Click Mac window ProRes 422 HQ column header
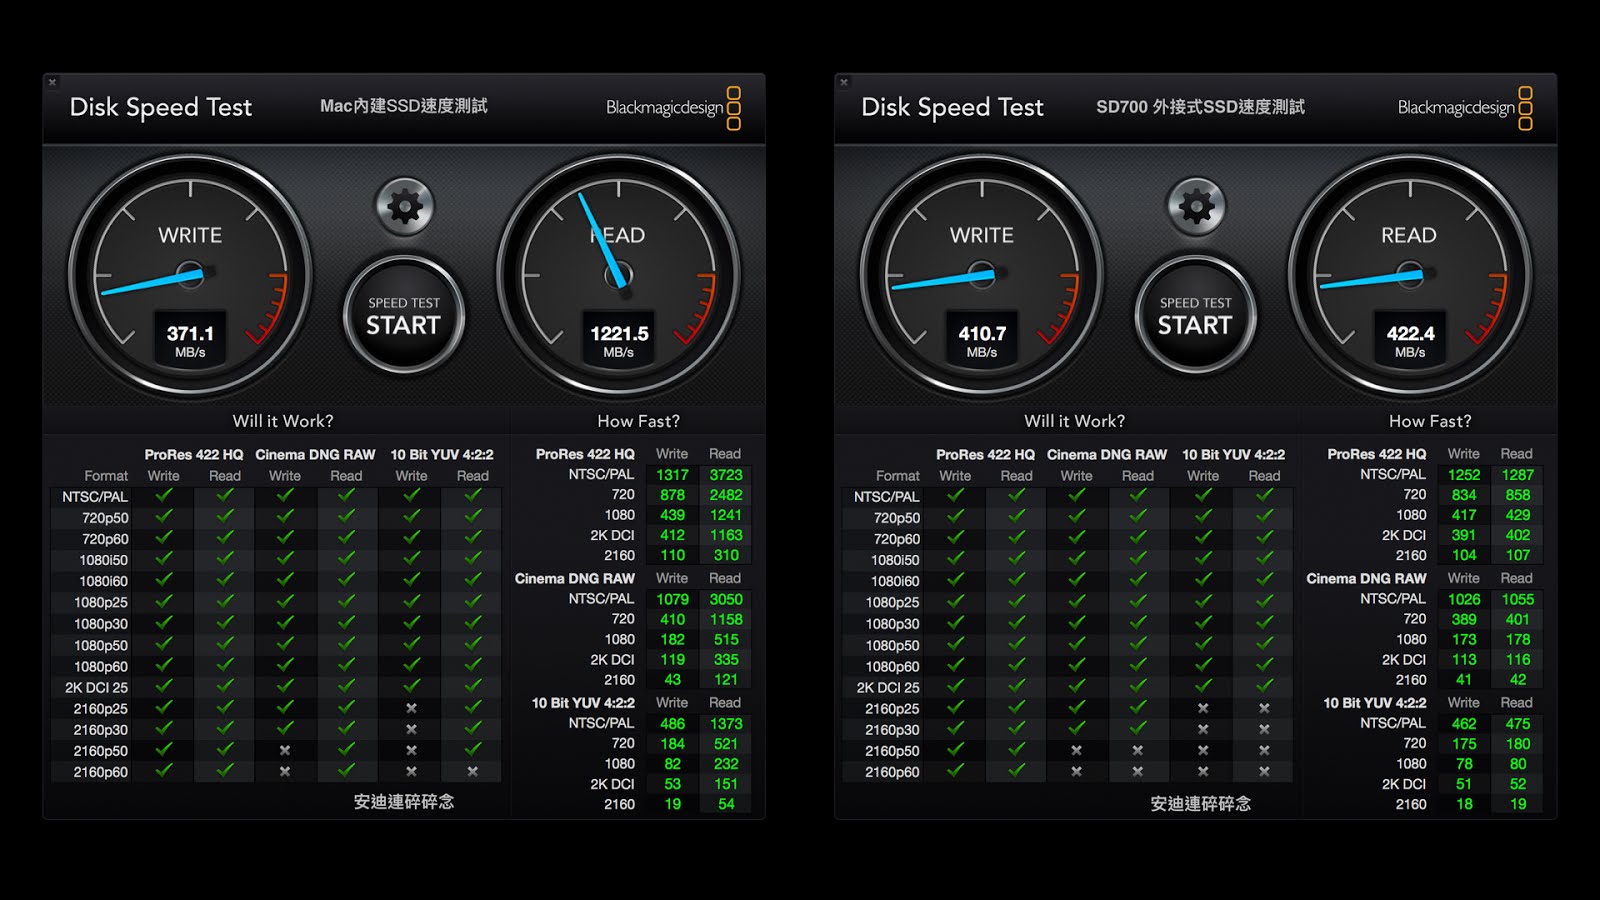Viewport: 1600px width, 900px height. 194,454
